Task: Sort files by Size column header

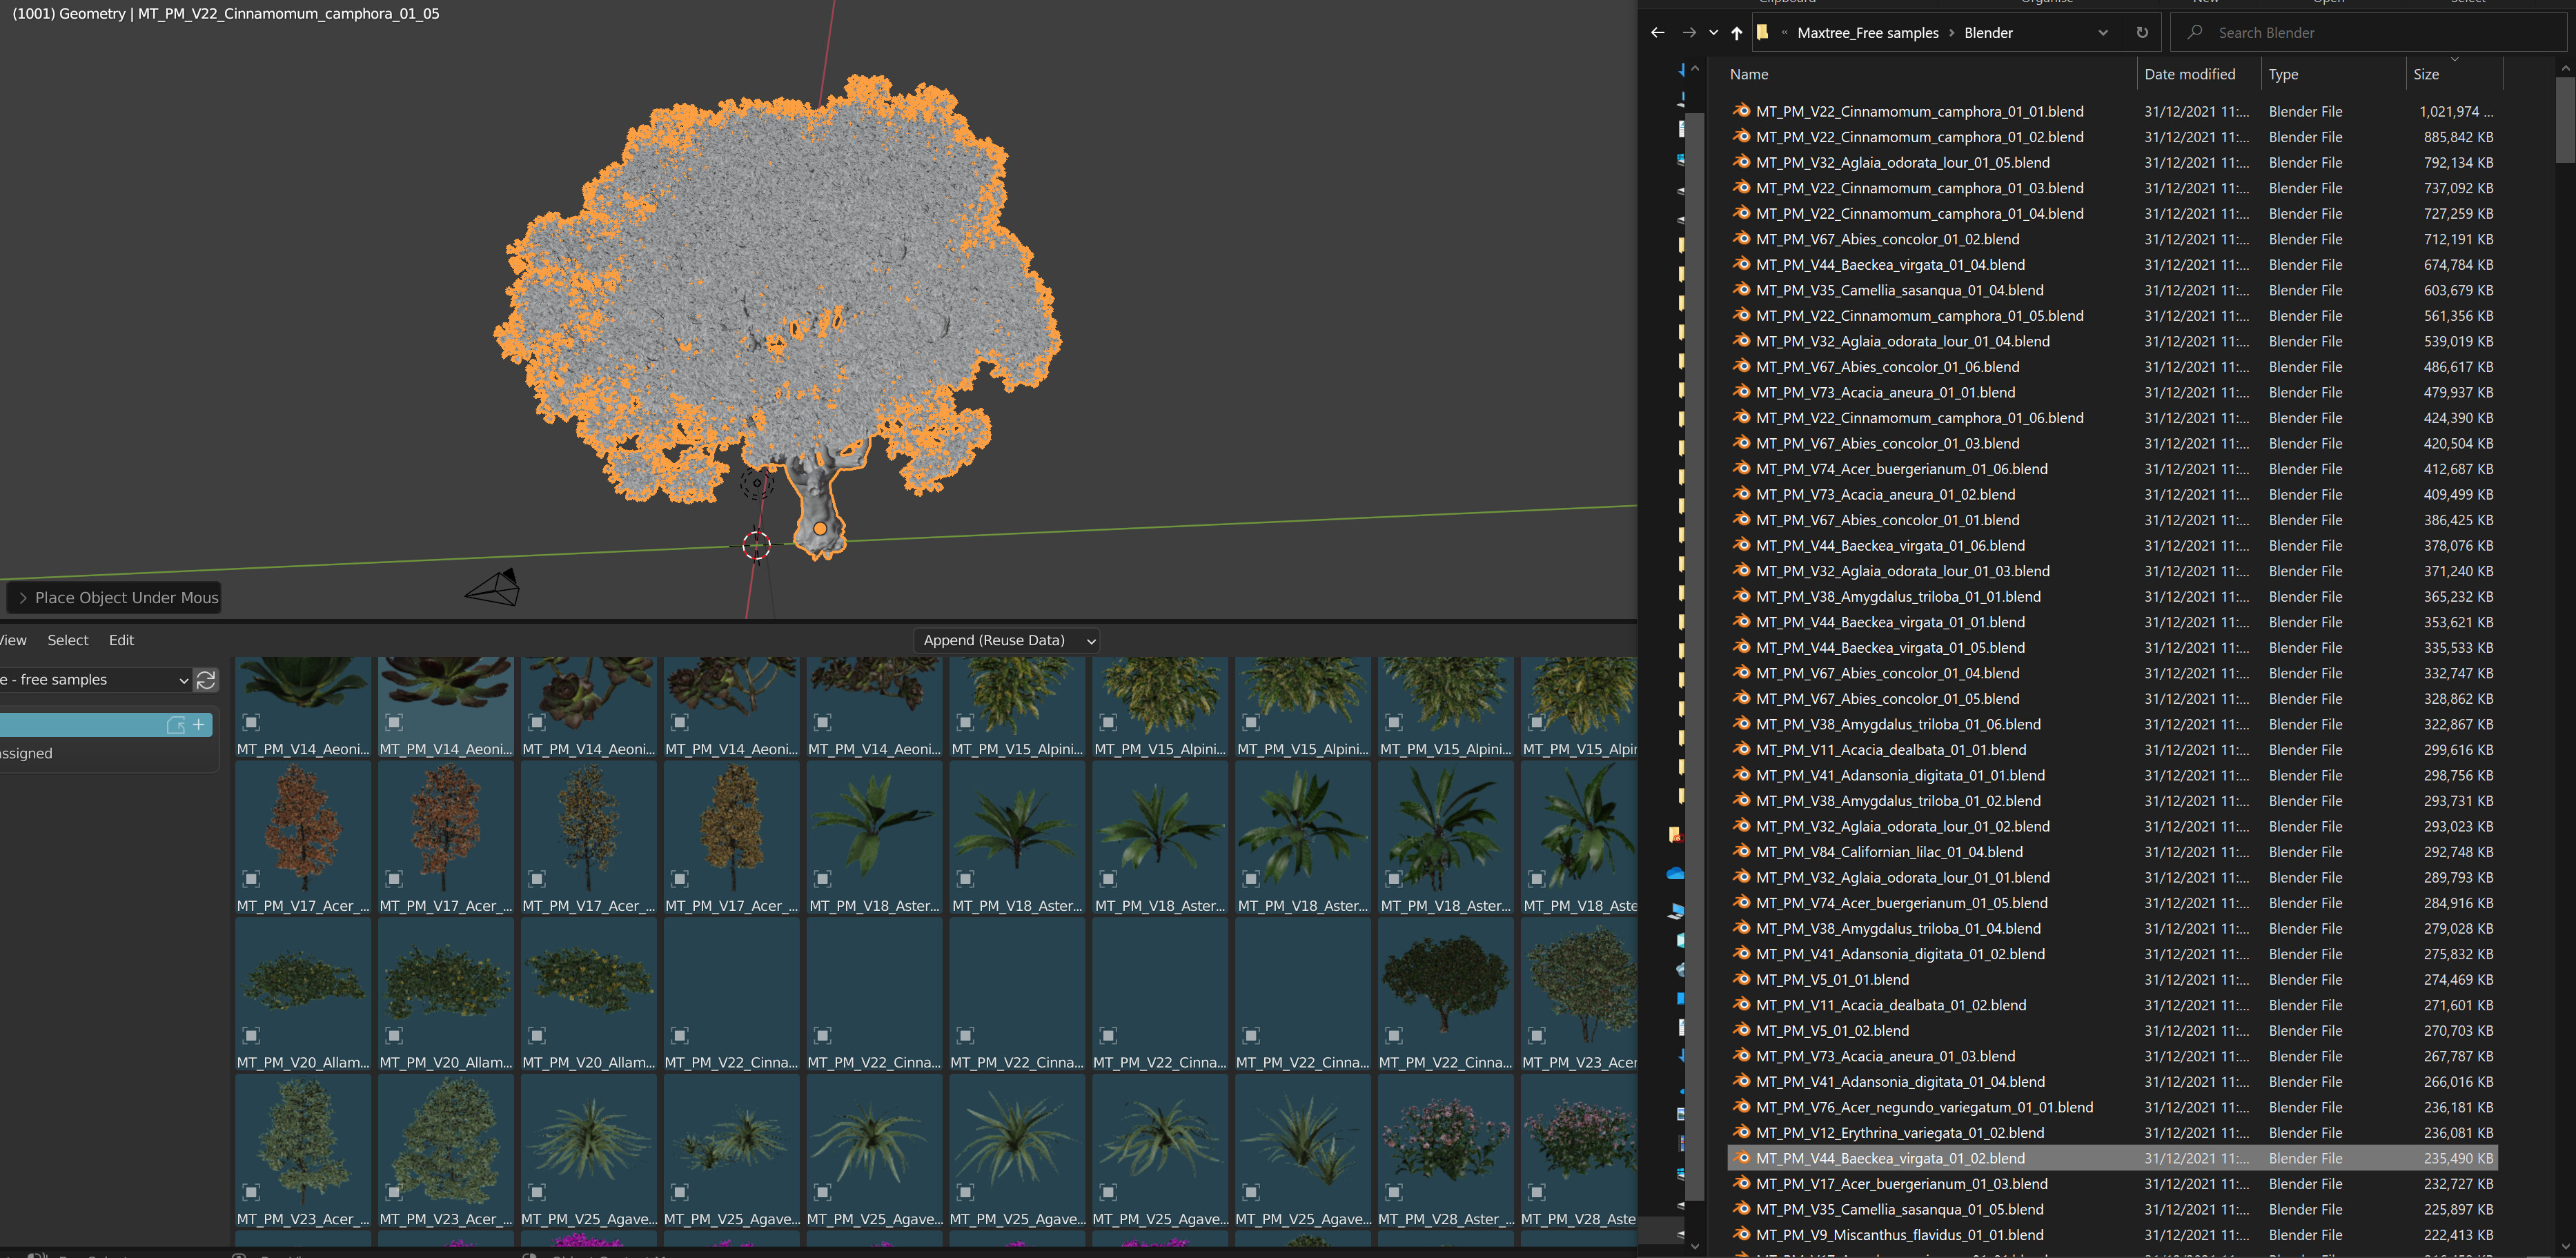Action: click(2425, 75)
